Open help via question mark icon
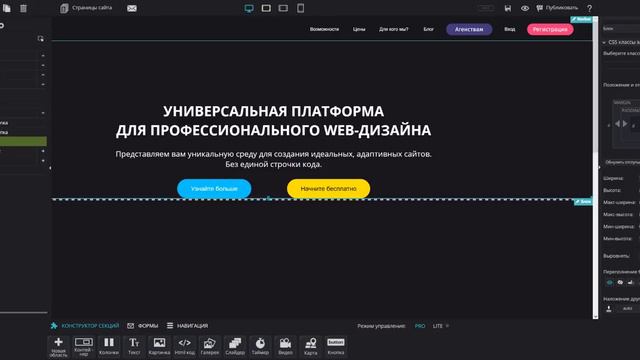The height and width of the screenshot is (360, 640). pos(589,8)
